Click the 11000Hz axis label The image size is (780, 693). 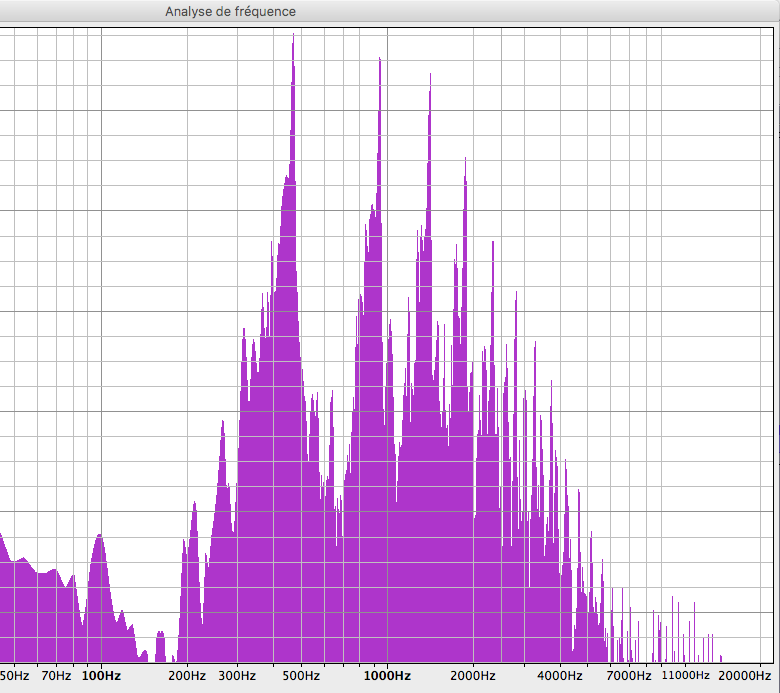[685, 675]
